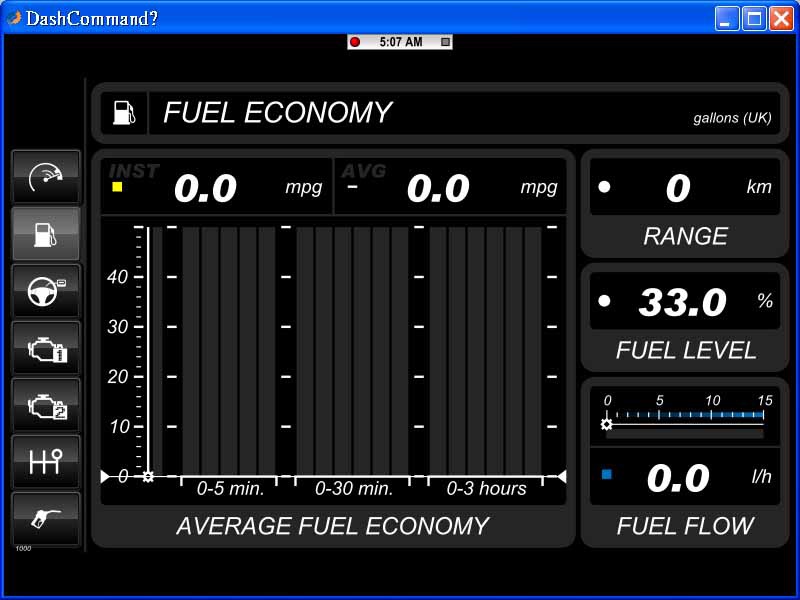
Task: Click the Fuel Level percentage display
Action: [684, 301]
